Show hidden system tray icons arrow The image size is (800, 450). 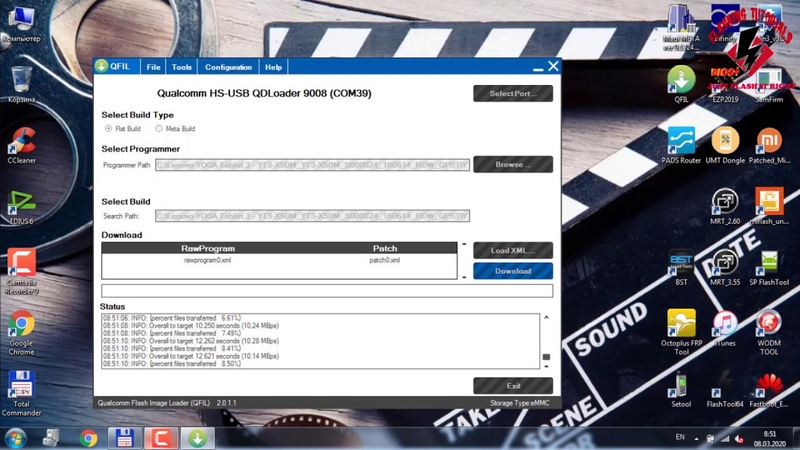point(697,437)
